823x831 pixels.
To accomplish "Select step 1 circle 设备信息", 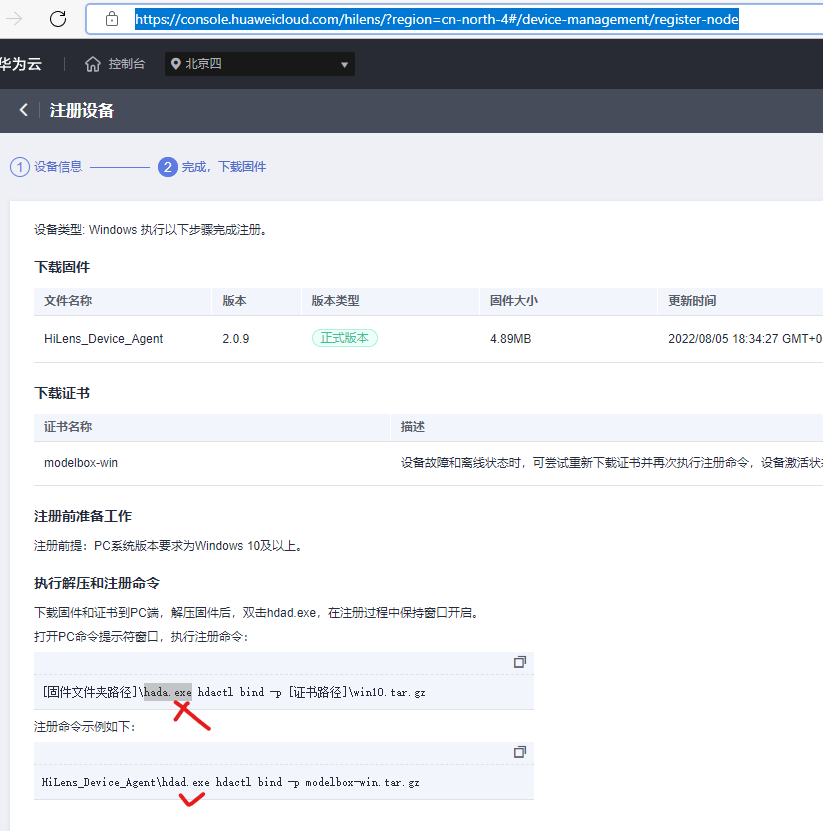I will click(20, 167).
